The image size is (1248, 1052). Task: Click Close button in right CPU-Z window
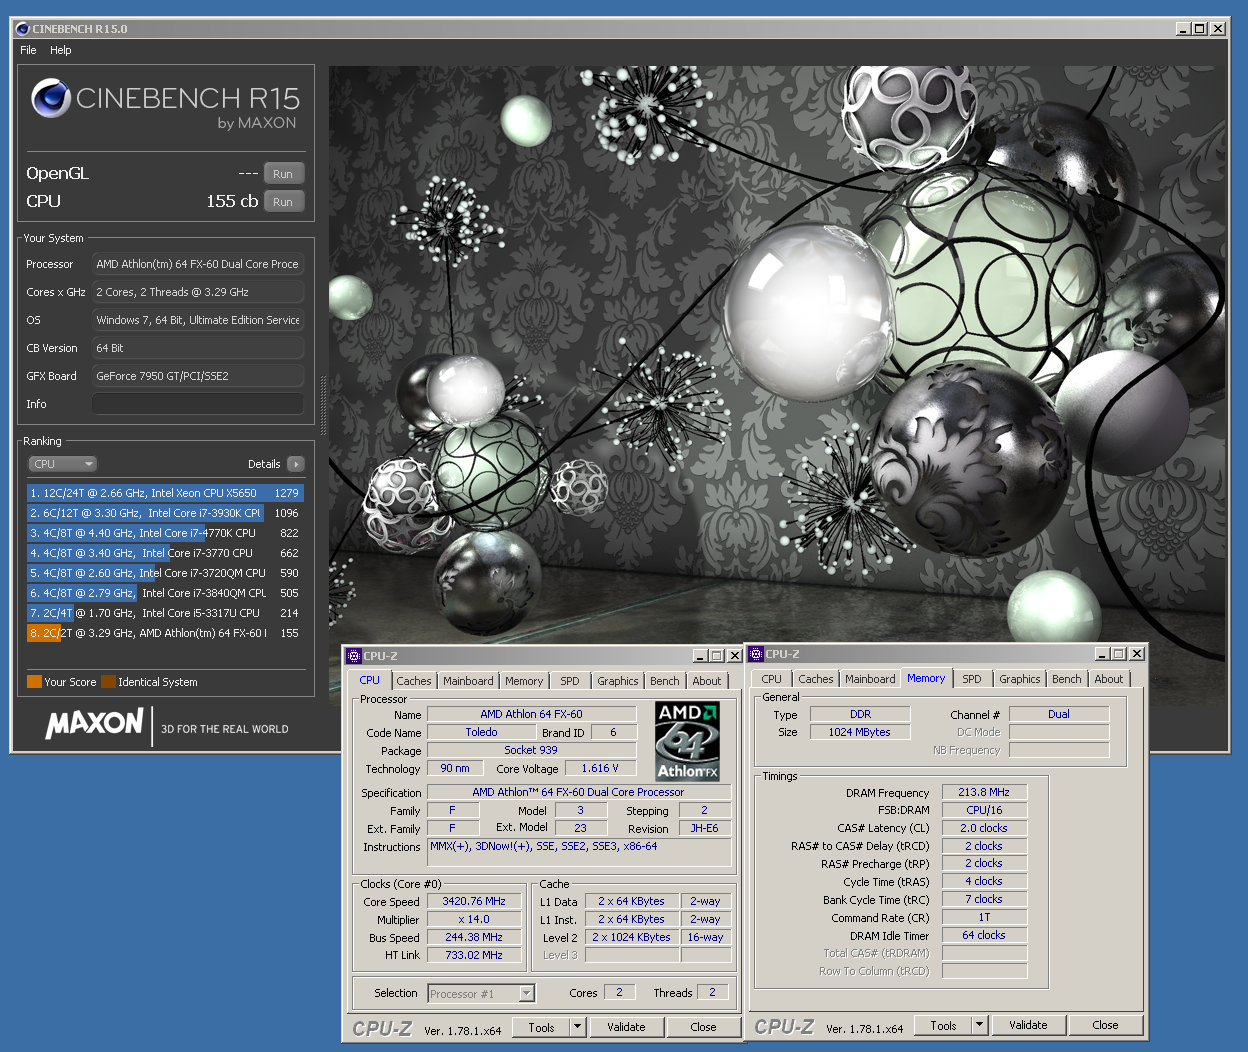[x=1105, y=1025]
